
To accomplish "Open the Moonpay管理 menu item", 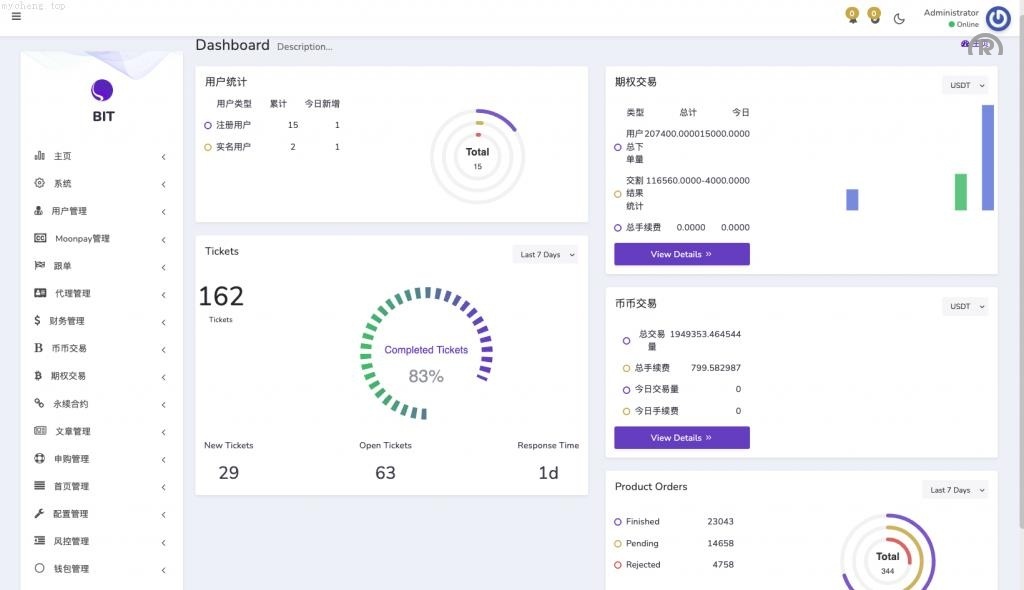I will [x=82, y=239].
